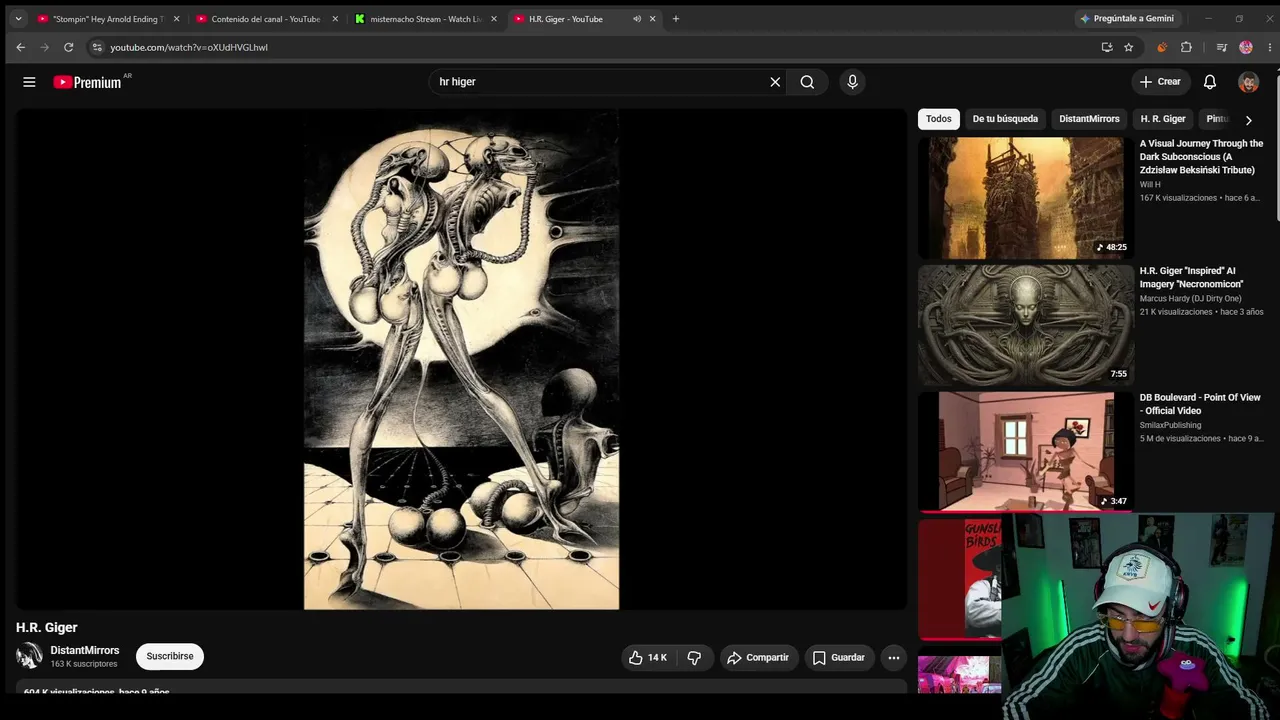This screenshot has width=1280, height=720.
Task: Click the '163 K suscriptores' text
Action: pyautogui.click(x=84, y=664)
